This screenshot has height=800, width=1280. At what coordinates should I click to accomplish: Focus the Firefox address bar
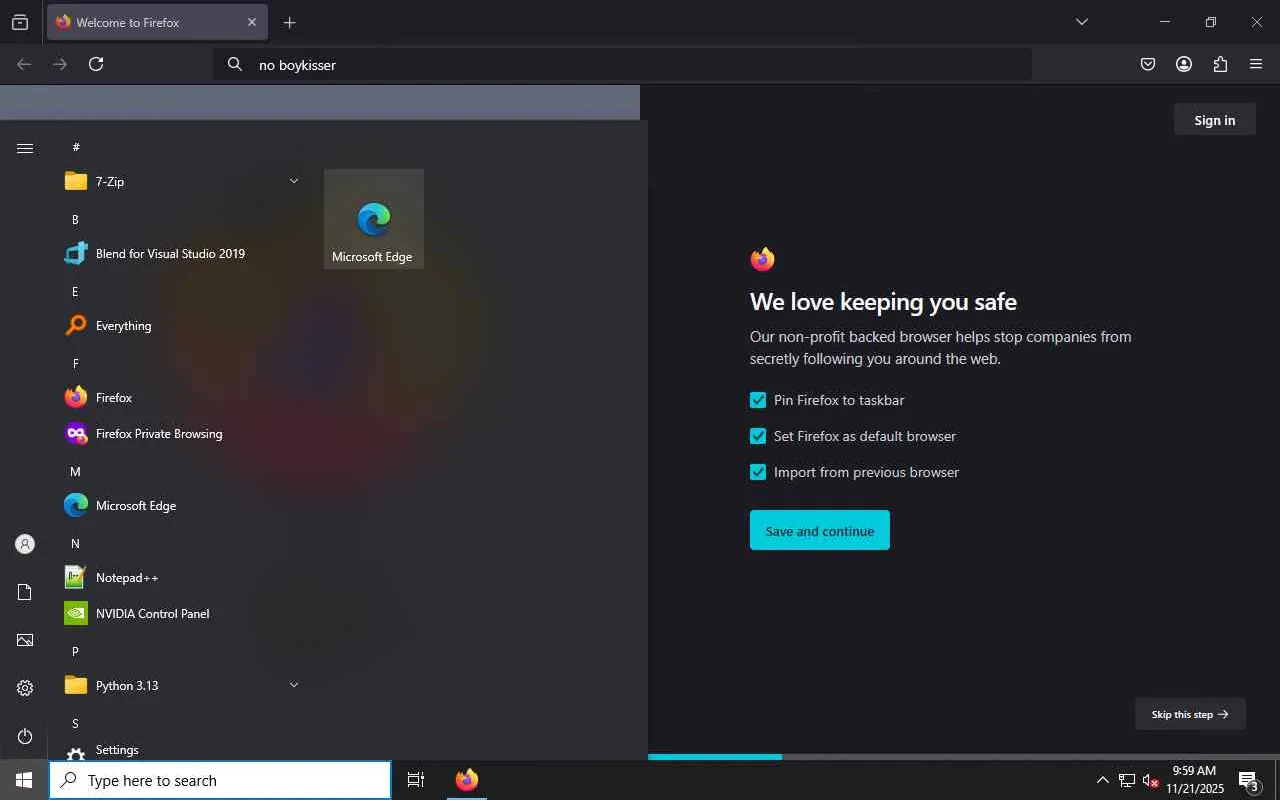pyautogui.click(x=622, y=64)
